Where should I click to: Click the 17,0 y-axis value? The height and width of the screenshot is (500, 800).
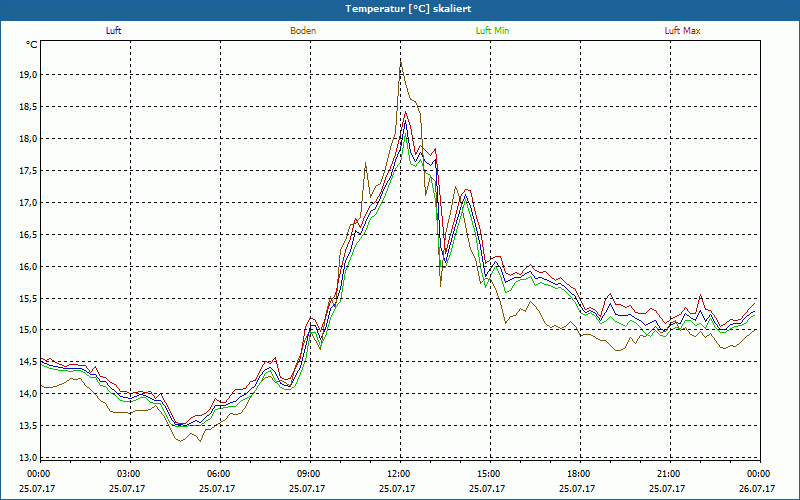30,203
